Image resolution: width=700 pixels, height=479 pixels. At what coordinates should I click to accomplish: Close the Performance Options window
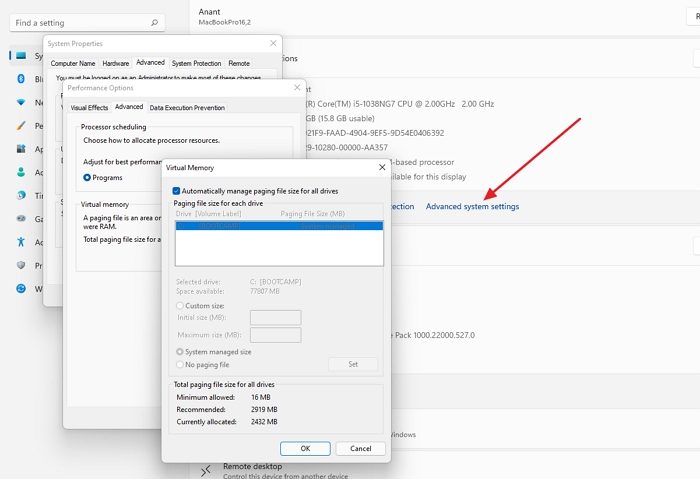point(297,87)
